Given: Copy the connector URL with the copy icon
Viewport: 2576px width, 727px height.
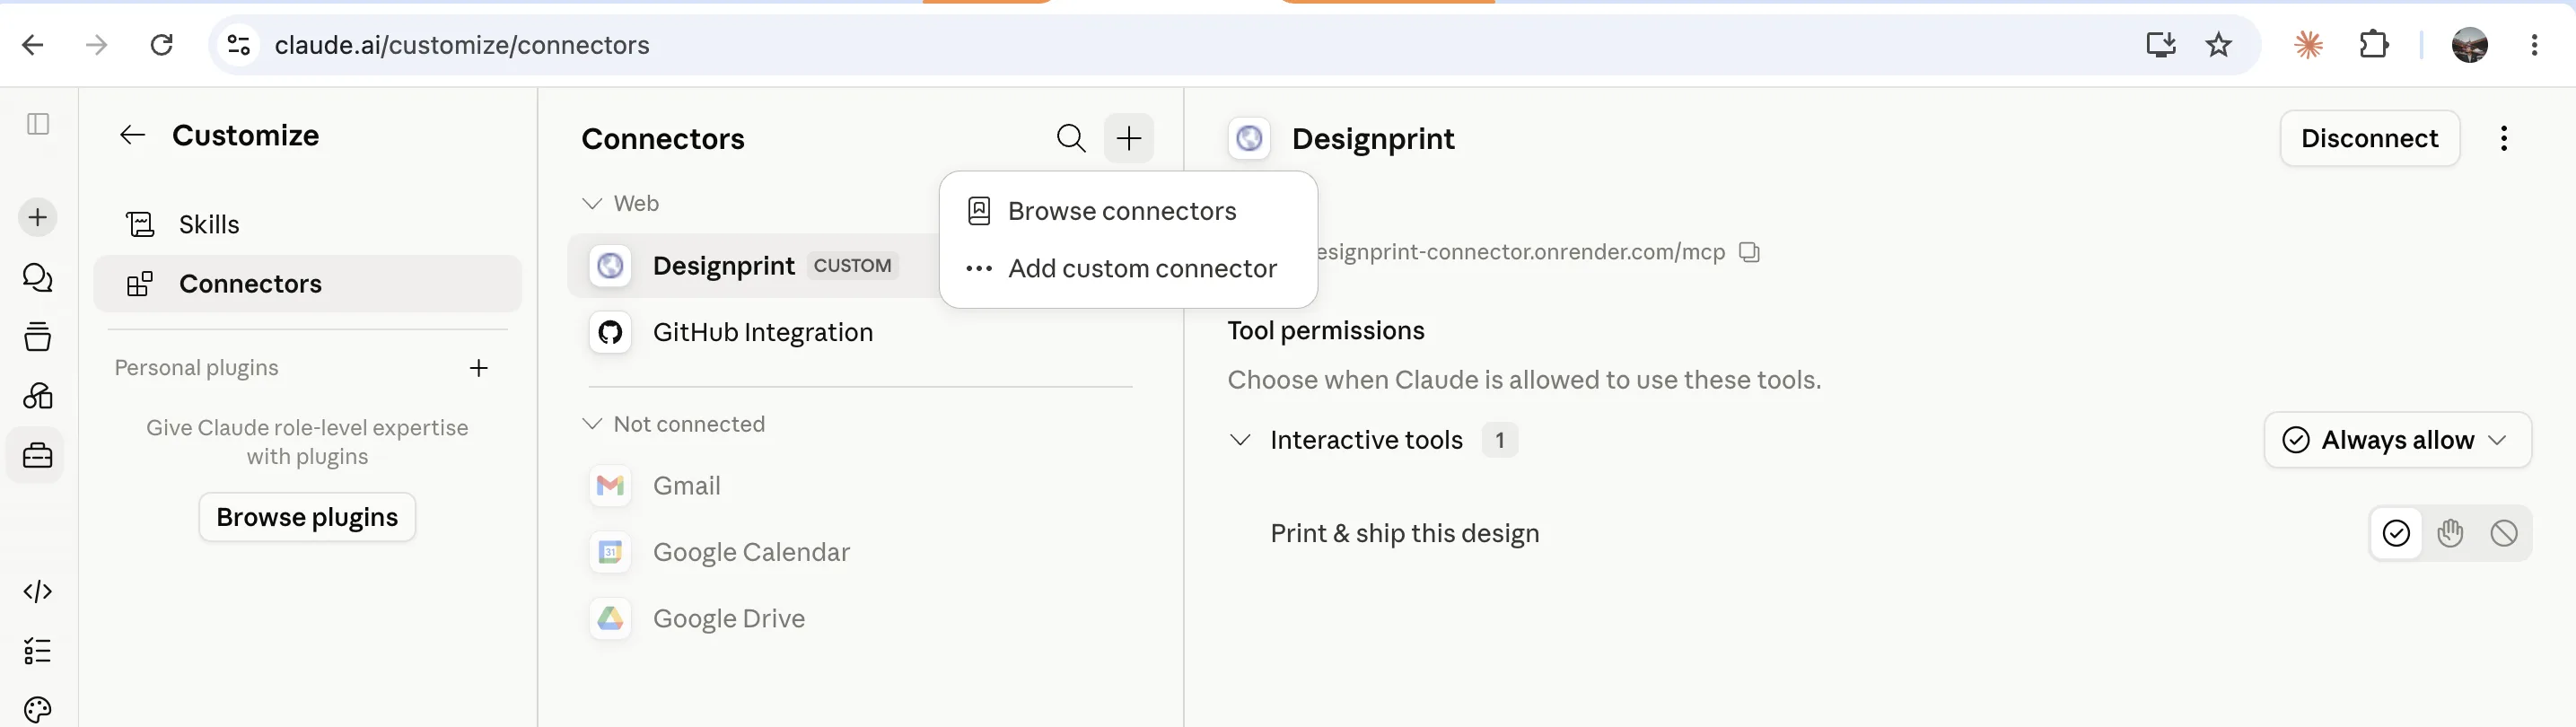Looking at the screenshot, I should point(1749,252).
